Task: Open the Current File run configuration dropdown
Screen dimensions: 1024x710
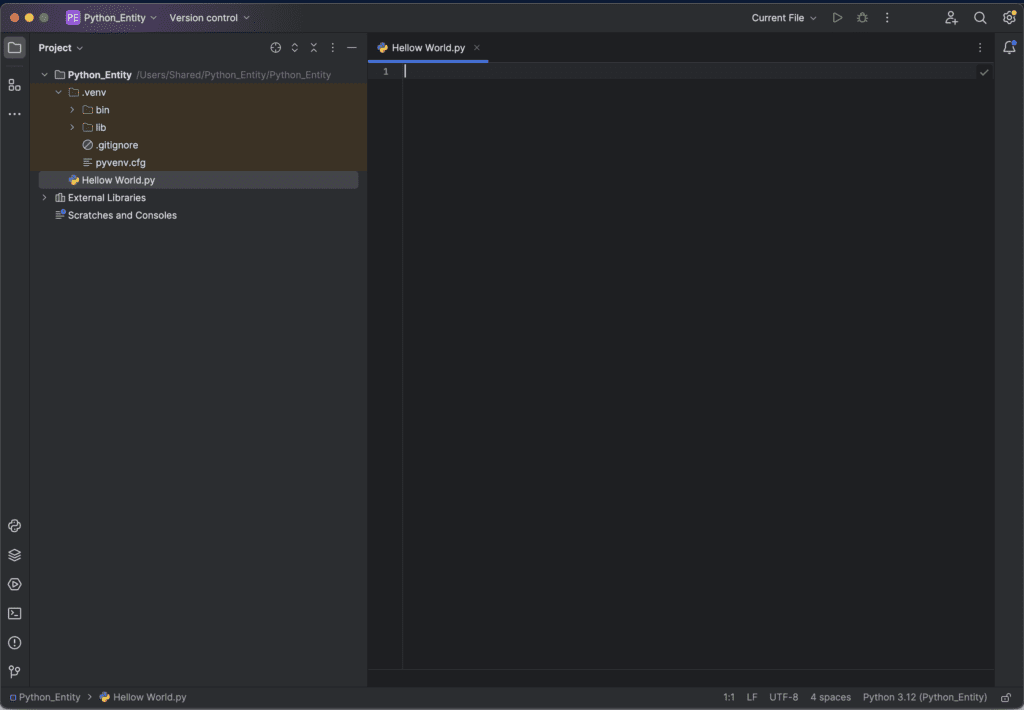Action: 784,18
